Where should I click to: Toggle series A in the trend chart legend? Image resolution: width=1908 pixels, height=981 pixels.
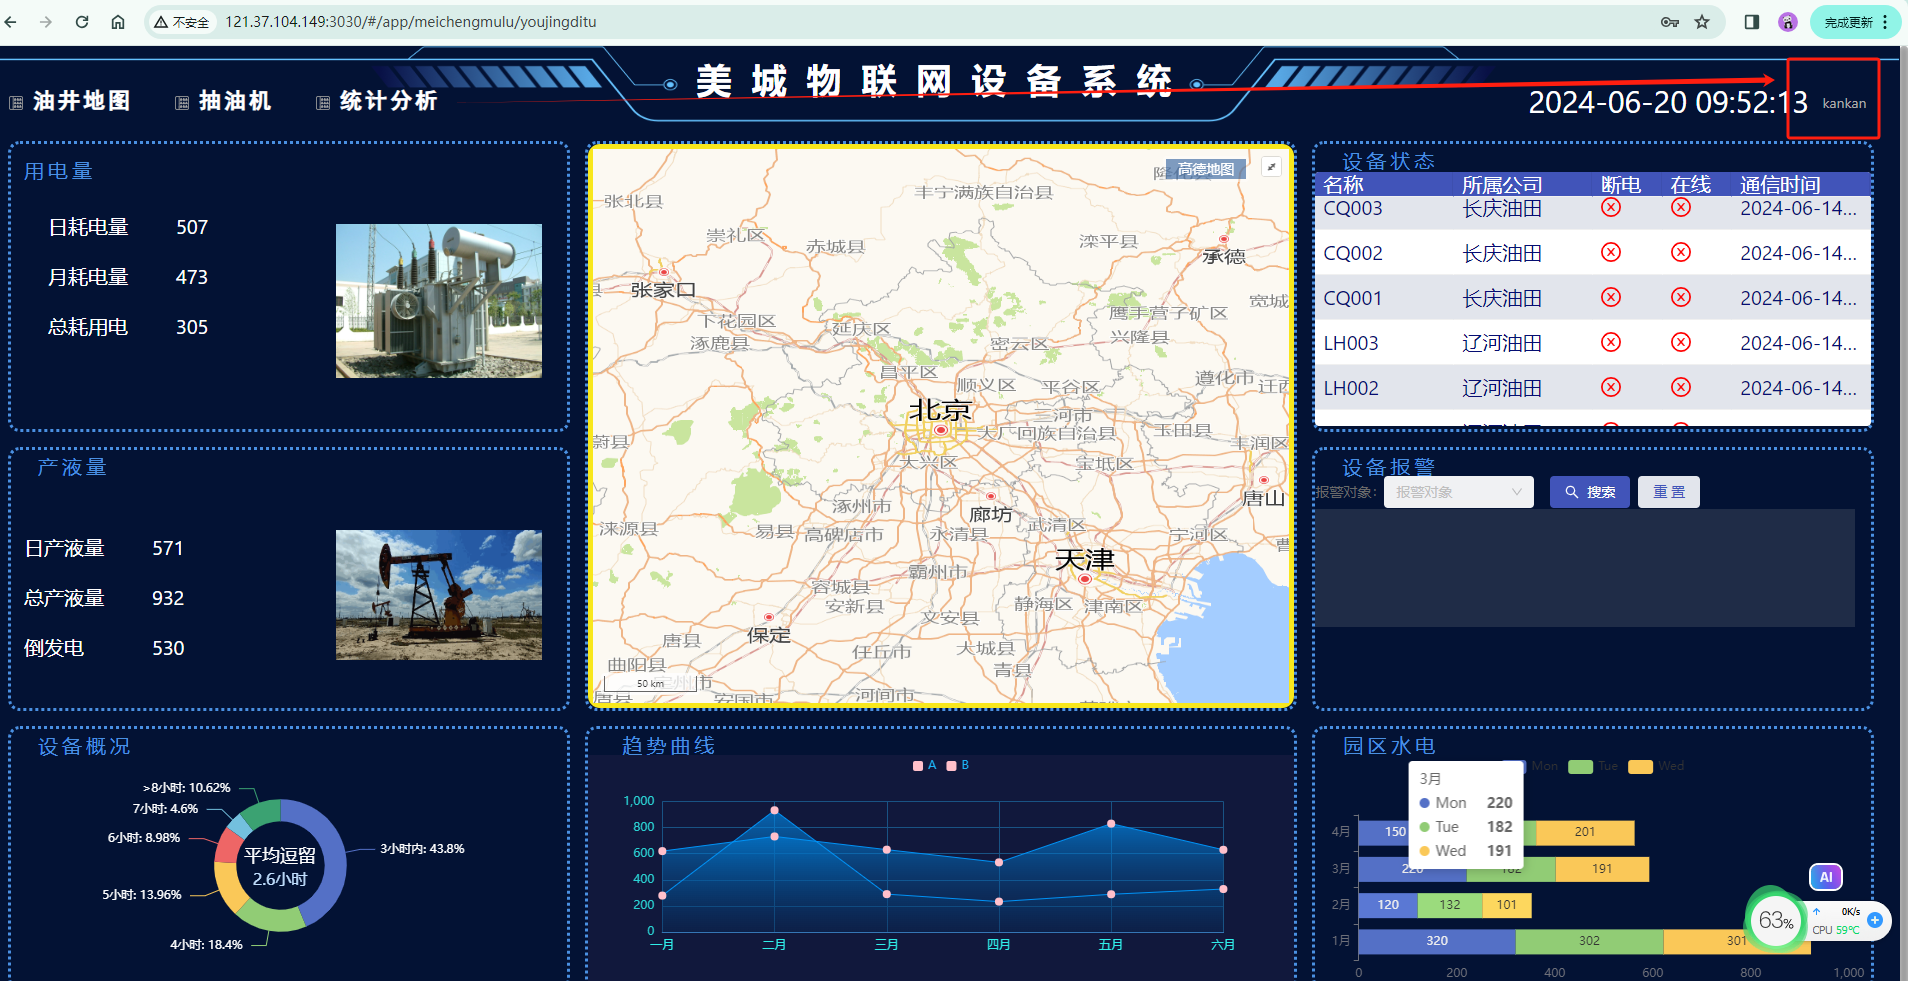925,765
